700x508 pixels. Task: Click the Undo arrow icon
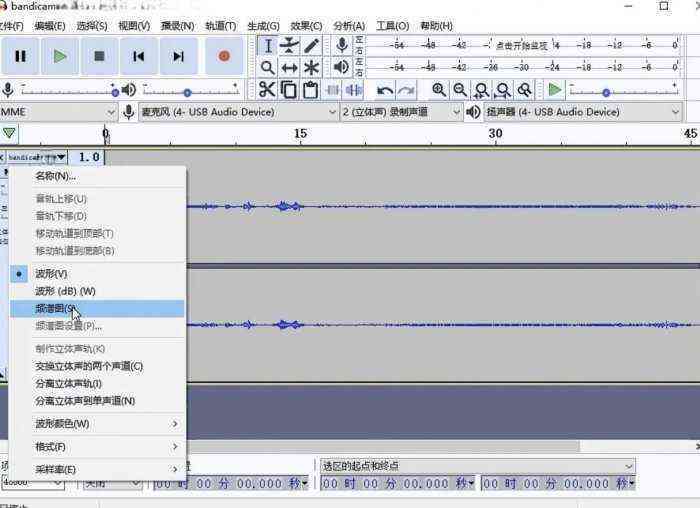coord(385,91)
